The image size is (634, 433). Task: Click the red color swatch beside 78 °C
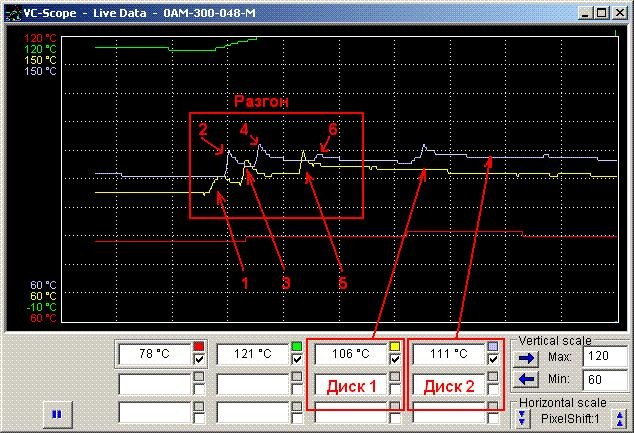click(x=199, y=346)
